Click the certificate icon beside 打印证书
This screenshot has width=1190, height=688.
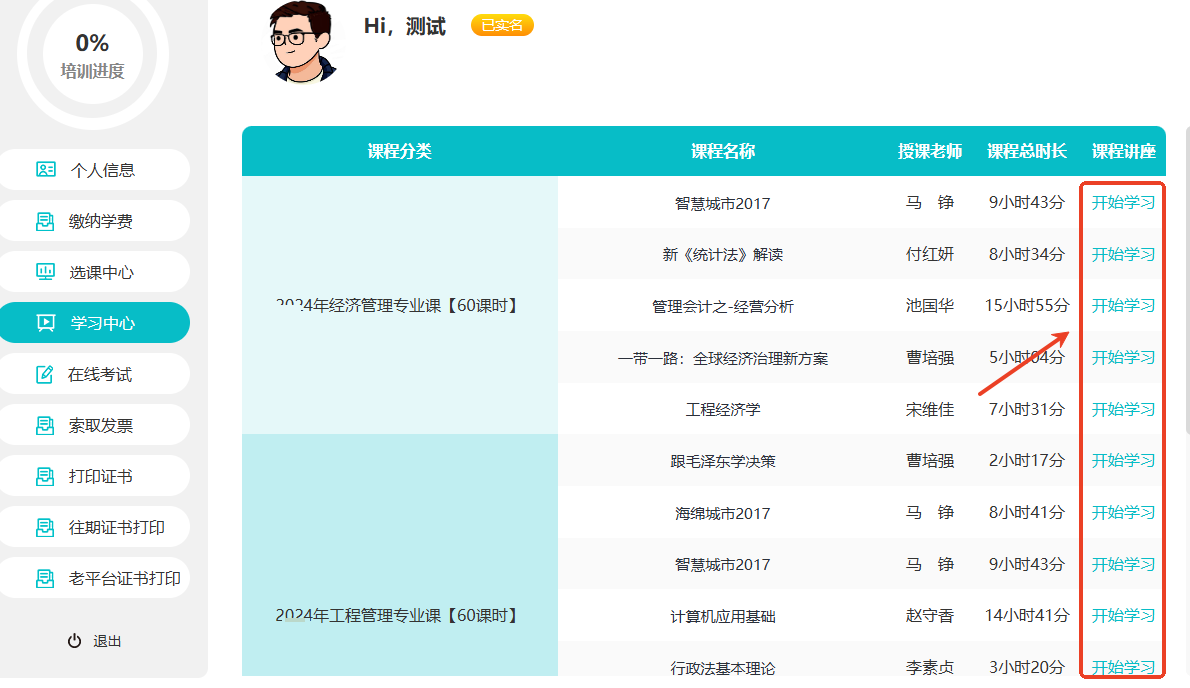tap(46, 477)
